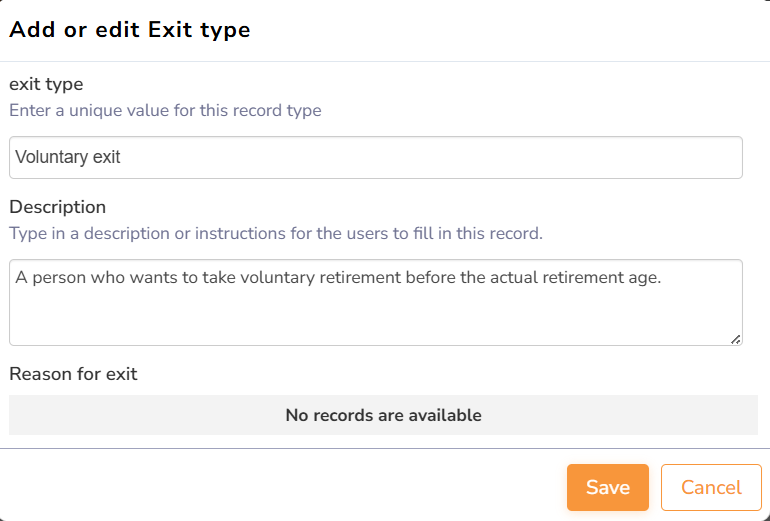Click blank space below the description text
The width and height of the screenshot is (770, 521).
pos(375,320)
